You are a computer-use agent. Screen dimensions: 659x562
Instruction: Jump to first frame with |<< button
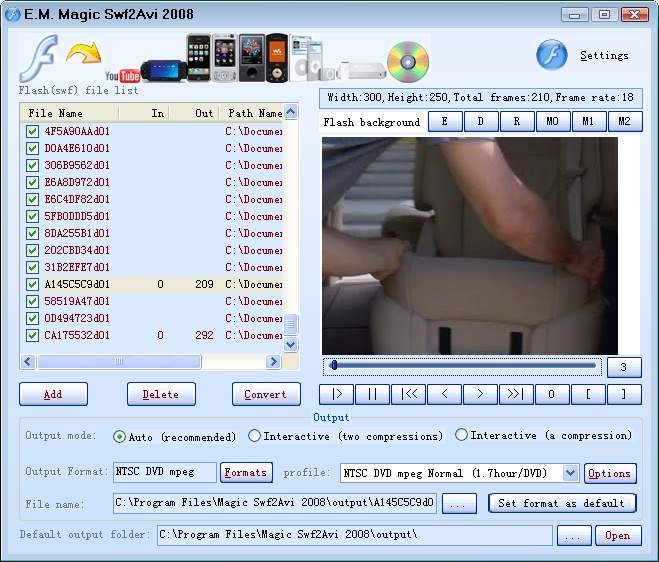408,394
